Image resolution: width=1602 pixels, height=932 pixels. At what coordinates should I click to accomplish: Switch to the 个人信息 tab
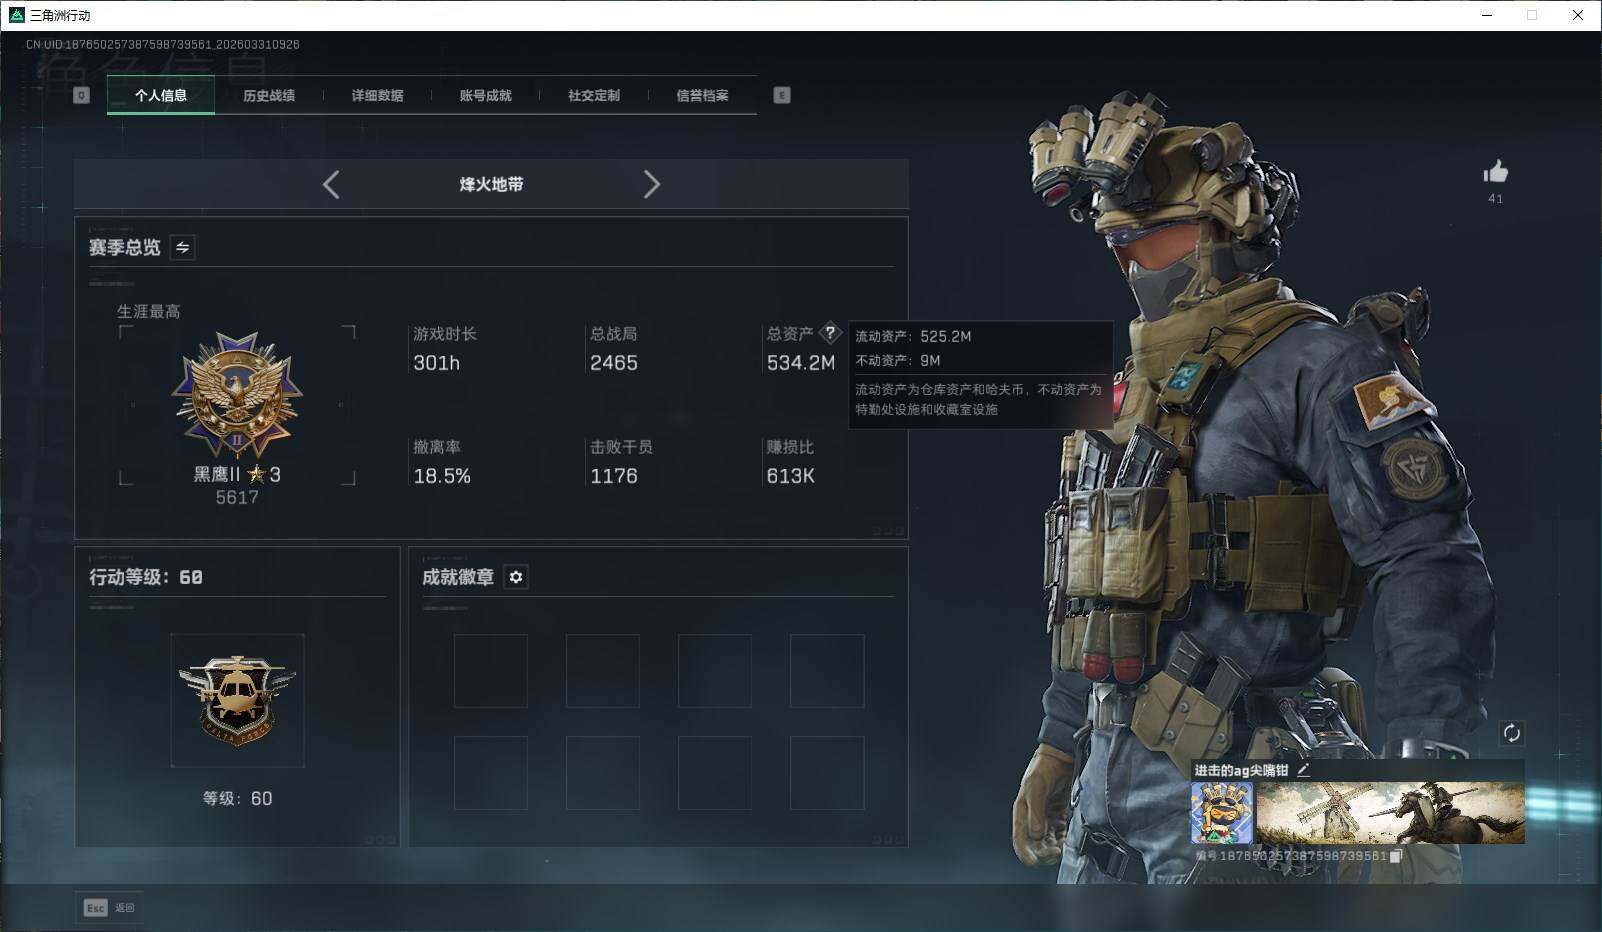point(161,95)
